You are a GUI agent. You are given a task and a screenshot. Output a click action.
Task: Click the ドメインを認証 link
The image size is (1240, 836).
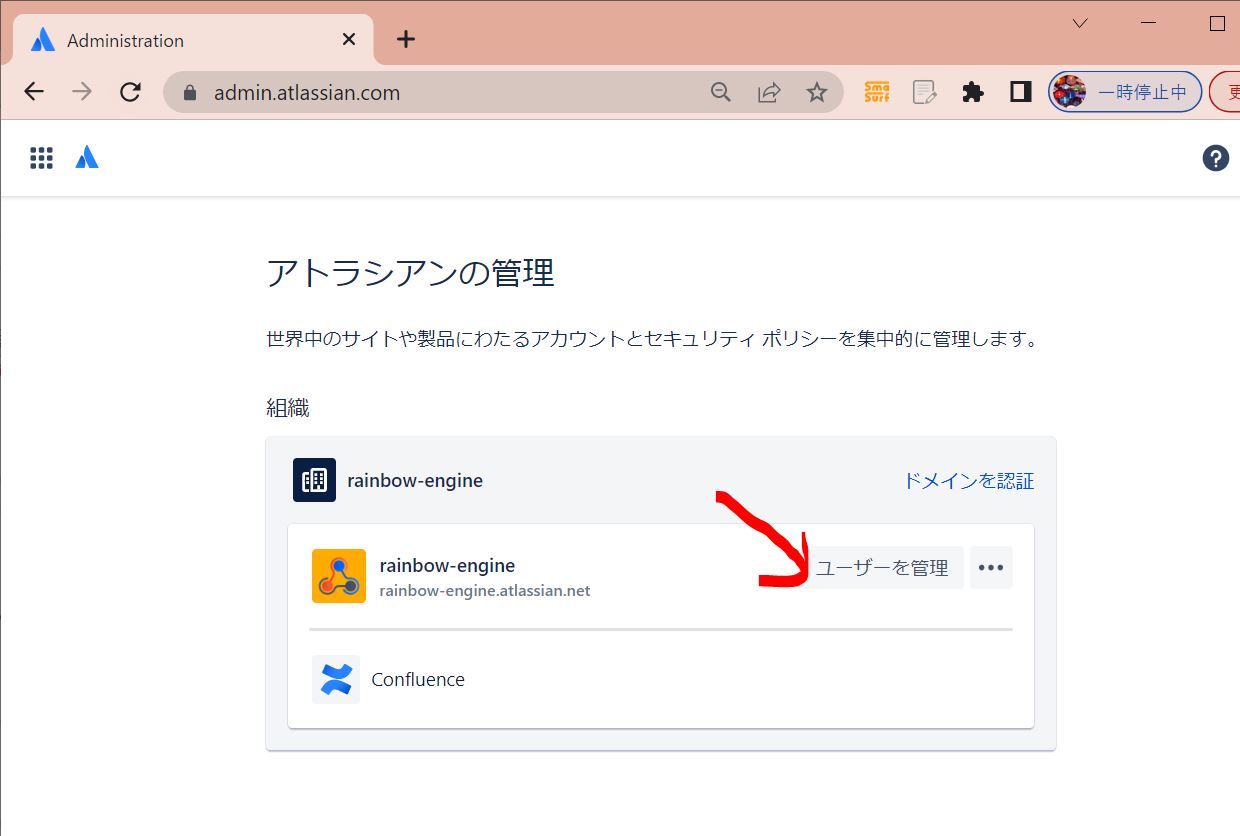pyautogui.click(x=968, y=481)
